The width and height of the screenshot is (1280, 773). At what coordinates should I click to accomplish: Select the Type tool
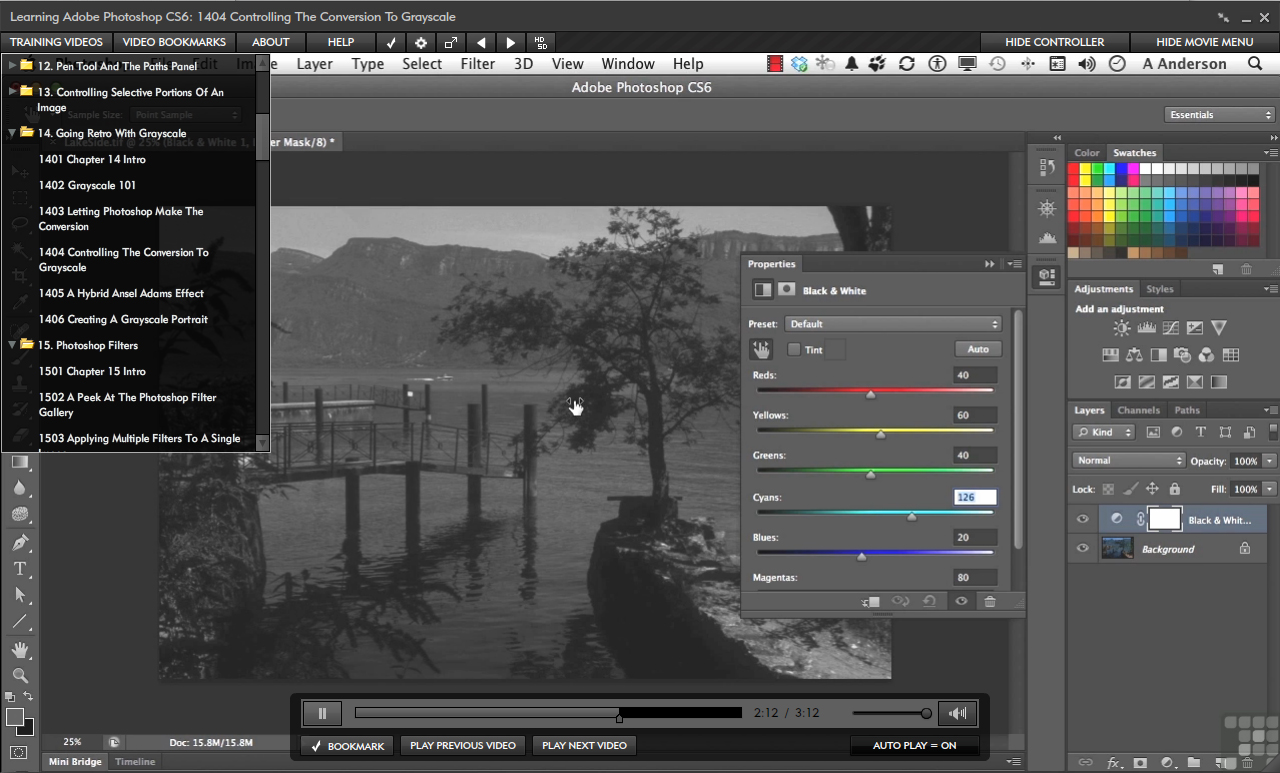click(20, 568)
